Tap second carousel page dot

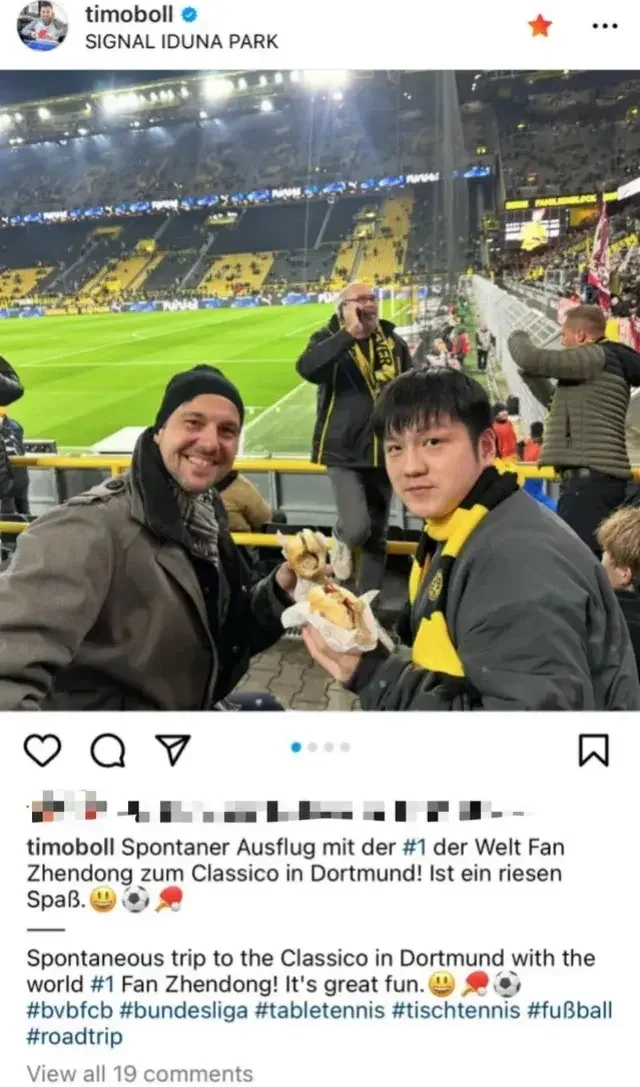[x=313, y=747]
